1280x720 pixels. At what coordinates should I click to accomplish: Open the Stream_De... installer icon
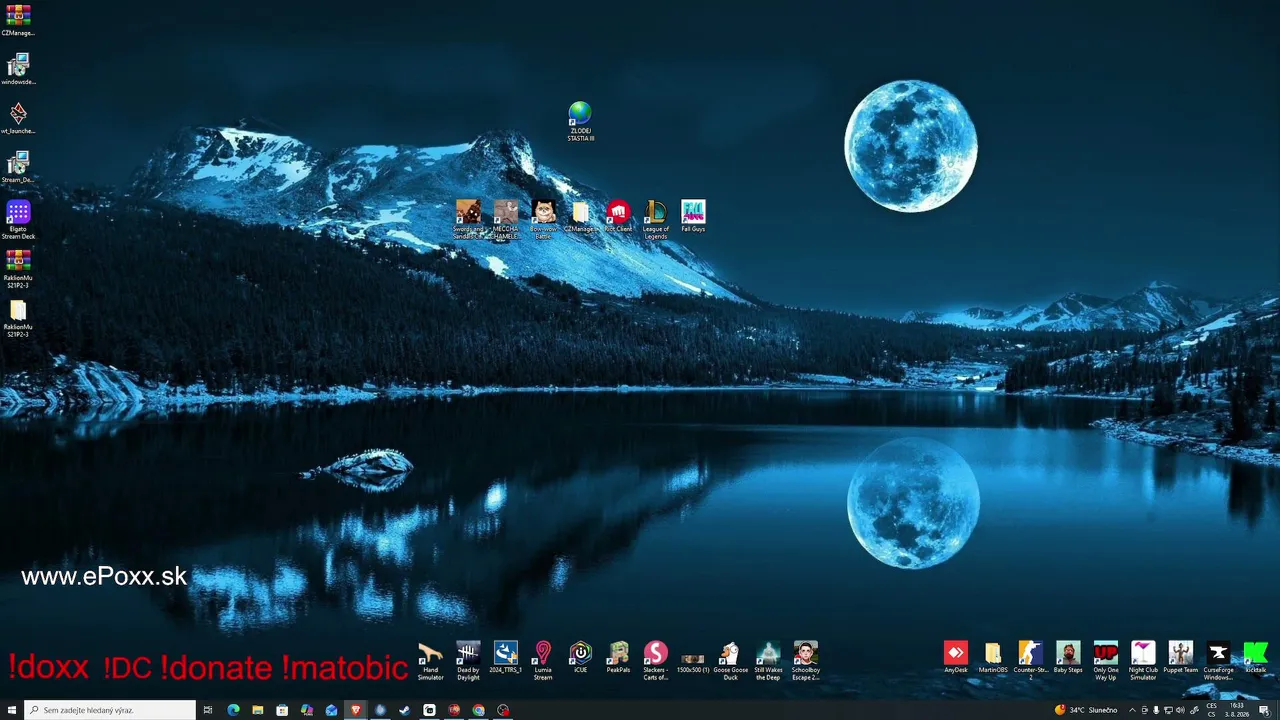pos(18,167)
